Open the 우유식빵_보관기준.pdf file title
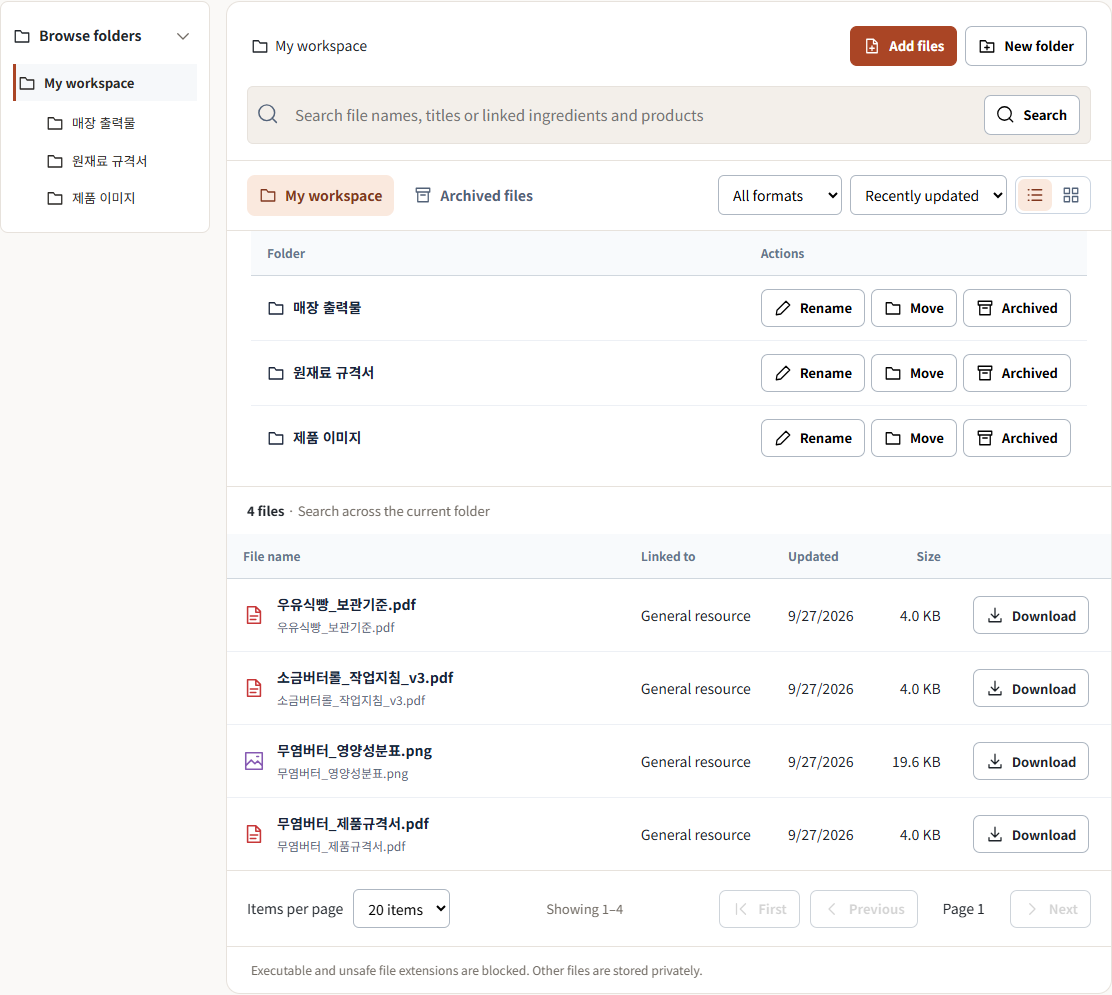 coord(346,605)
